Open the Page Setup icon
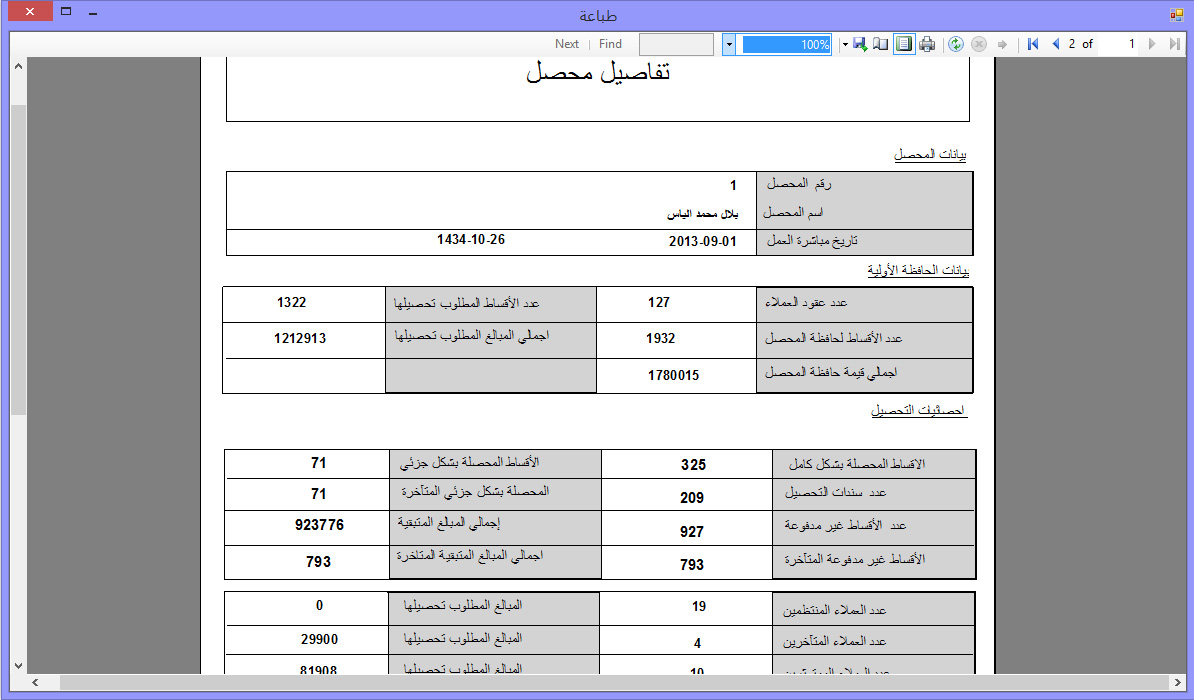This screenshot has height=700, width=1194. point(880,44)
